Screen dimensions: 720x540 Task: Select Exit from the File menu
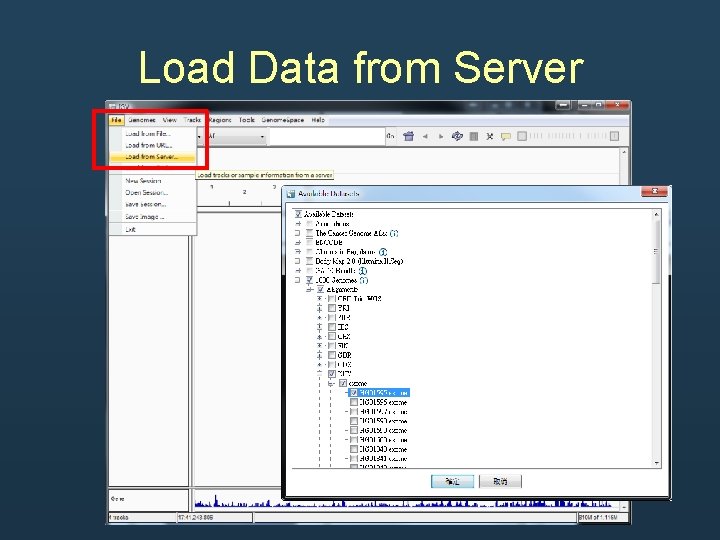[152, 229]
